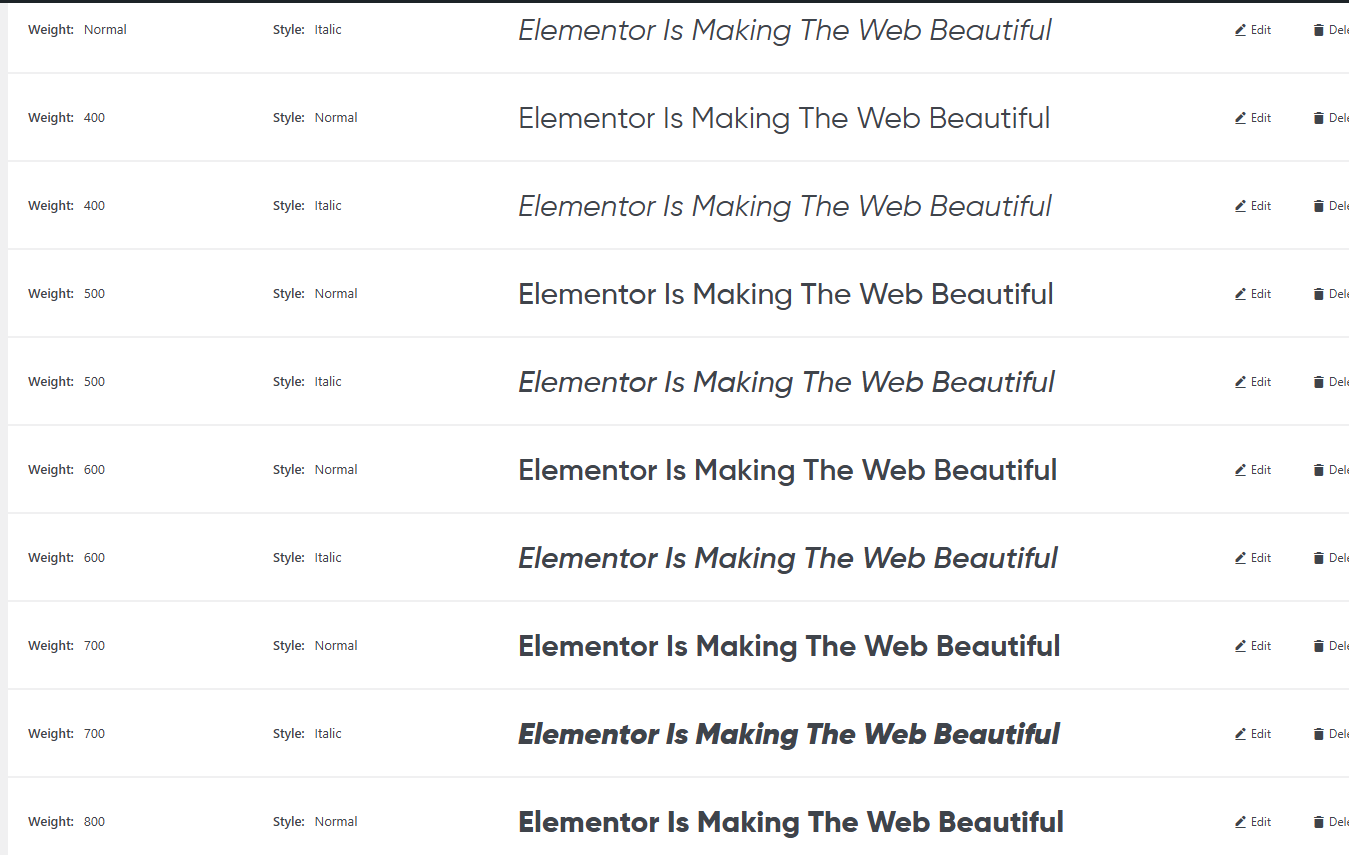This screenshot has width=1349, height=855.
Task: Edit the 400 Normal font variation
Action: [1253, 118]
